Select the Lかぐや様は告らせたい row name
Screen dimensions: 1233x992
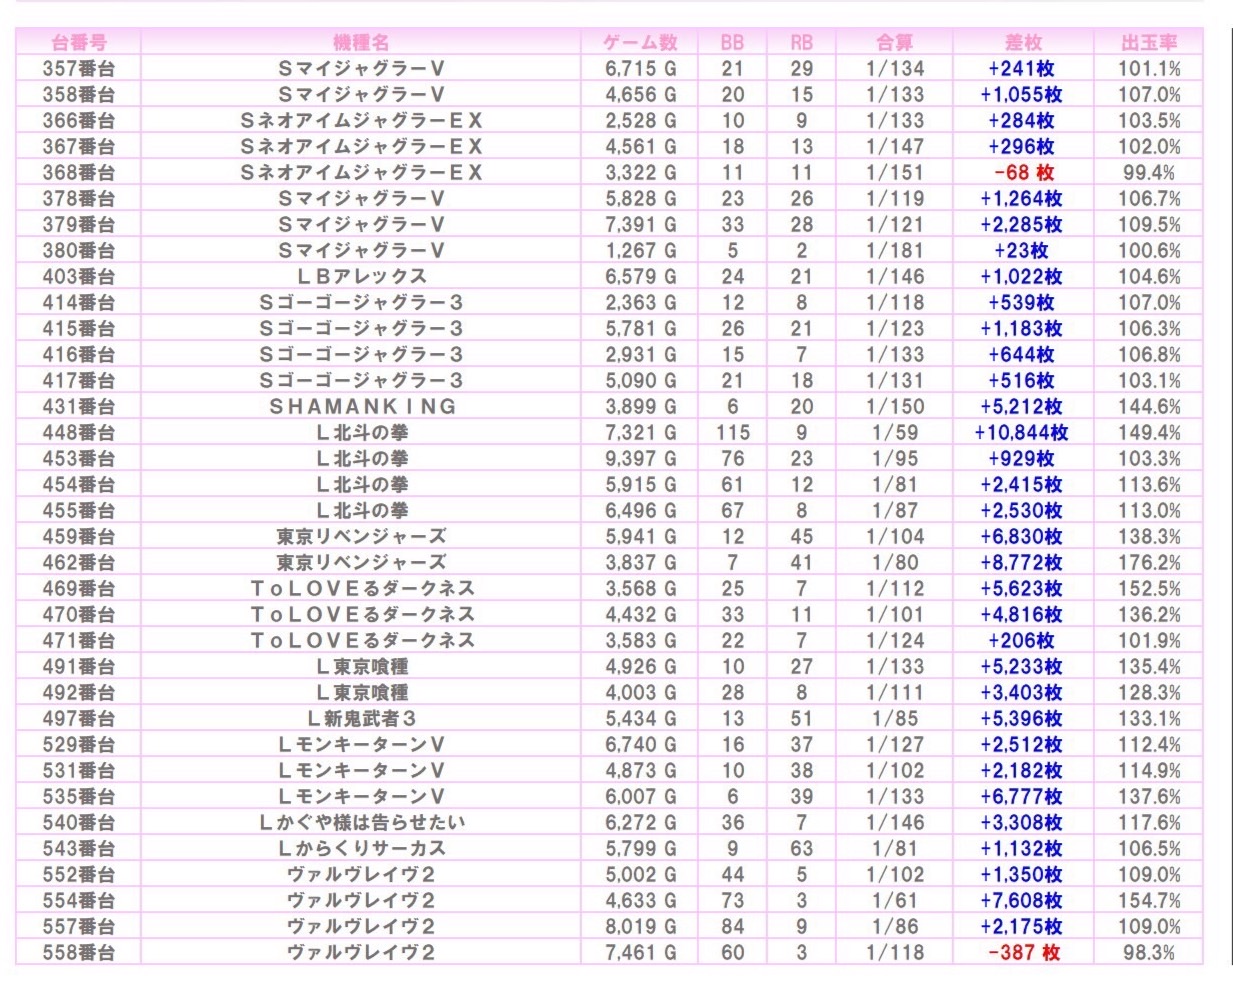point(362,822)
